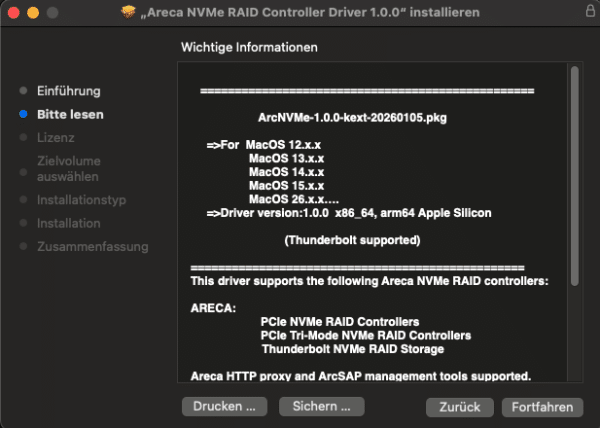This screenshot has width=600, height=428.
Task: Click the (Thunderbolt supported) text
Action: 352,240
